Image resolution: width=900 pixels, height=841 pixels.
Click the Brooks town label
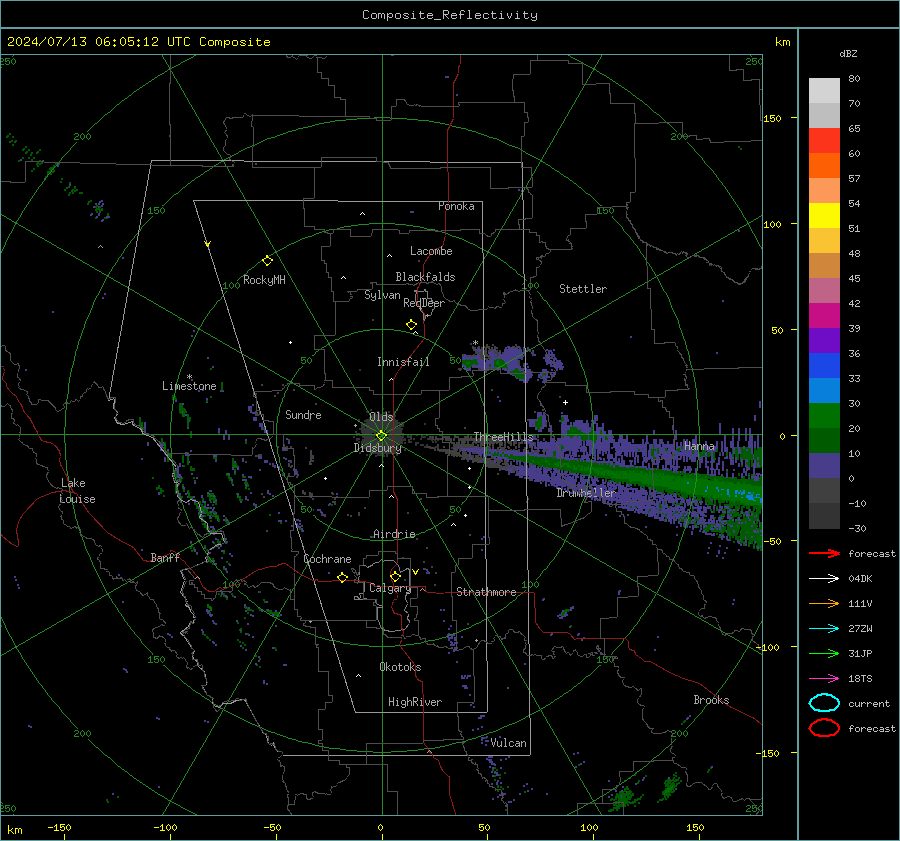pyautogui.click(x=711, y=700)
